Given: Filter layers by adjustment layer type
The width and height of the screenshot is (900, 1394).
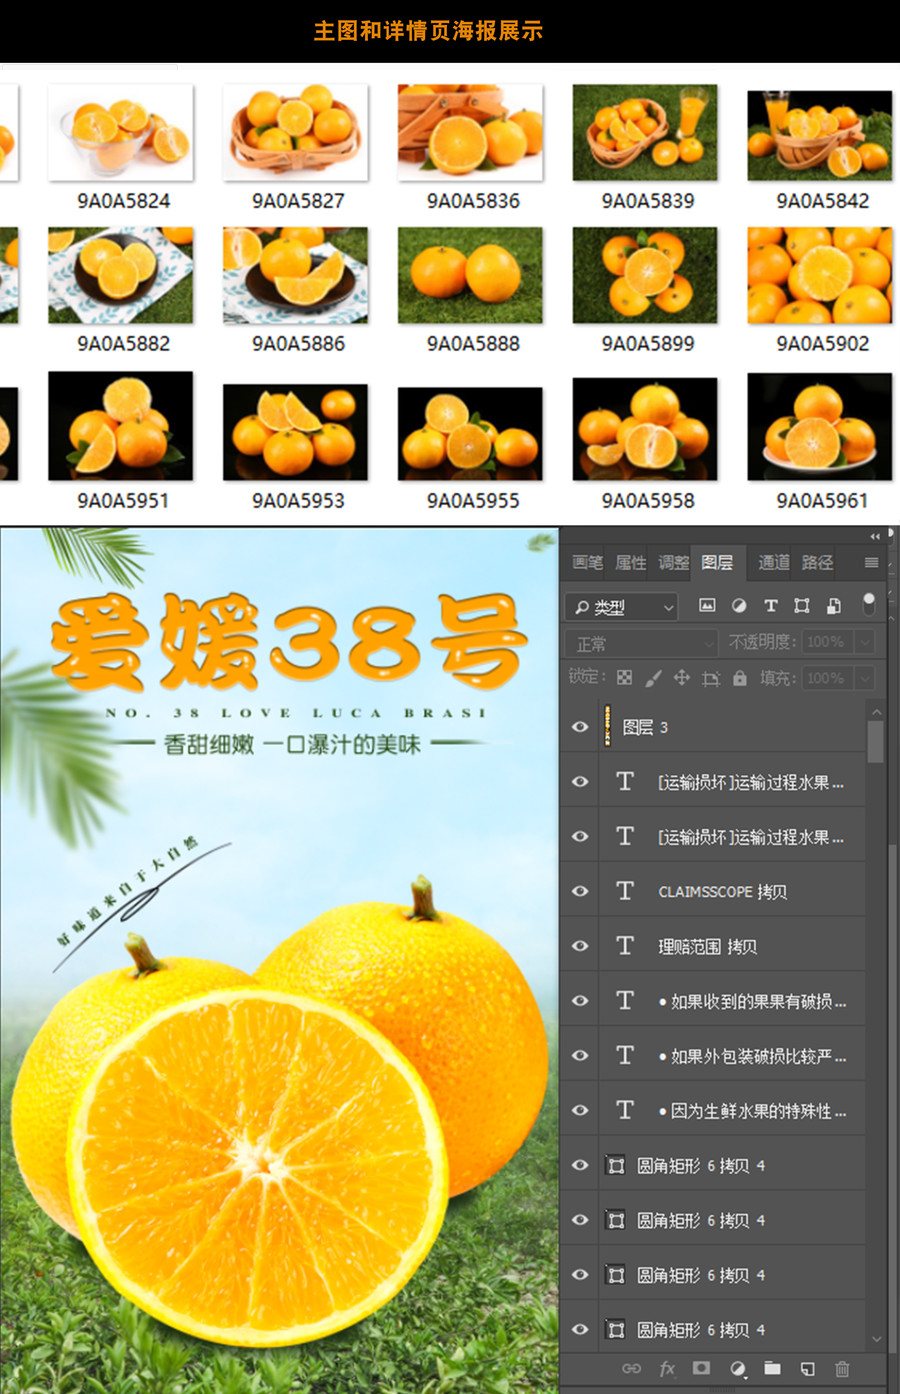Looking at the screenshot, I should point(739,606).
